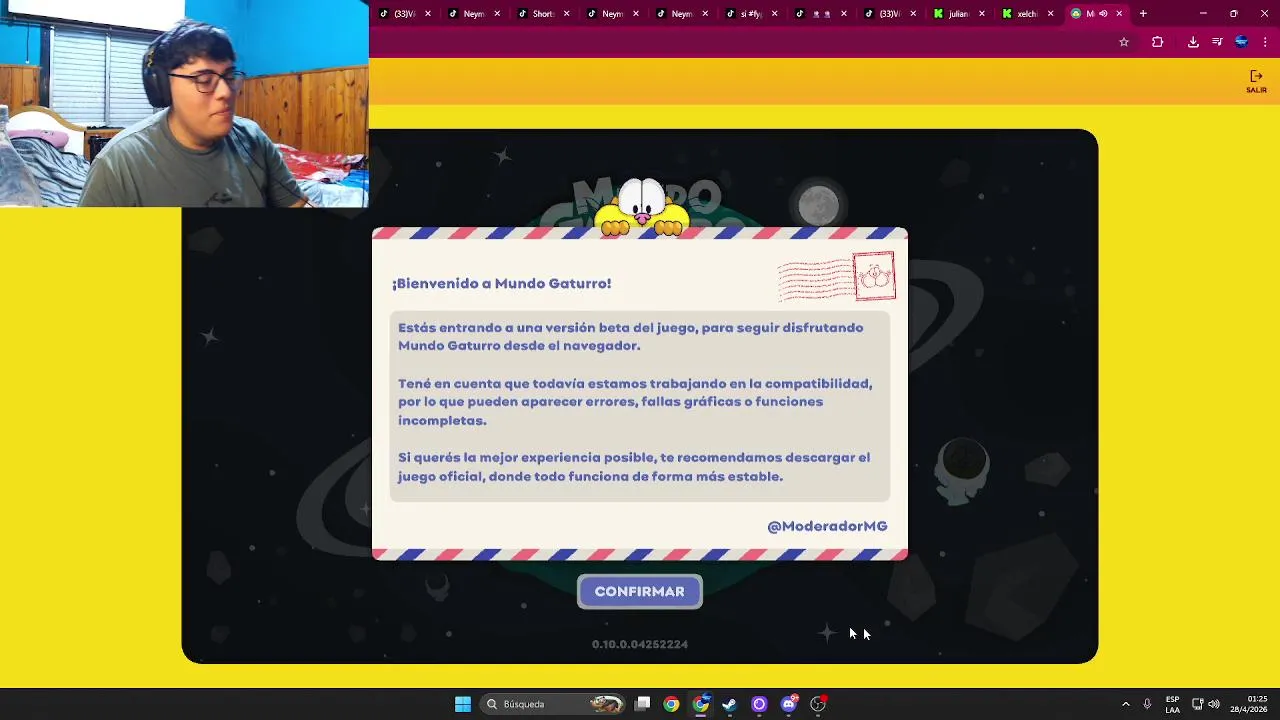Bookmark this page with star icon
This screenshot has width=1280, height=720.
pyautogui.click(x=1124, y=42)
